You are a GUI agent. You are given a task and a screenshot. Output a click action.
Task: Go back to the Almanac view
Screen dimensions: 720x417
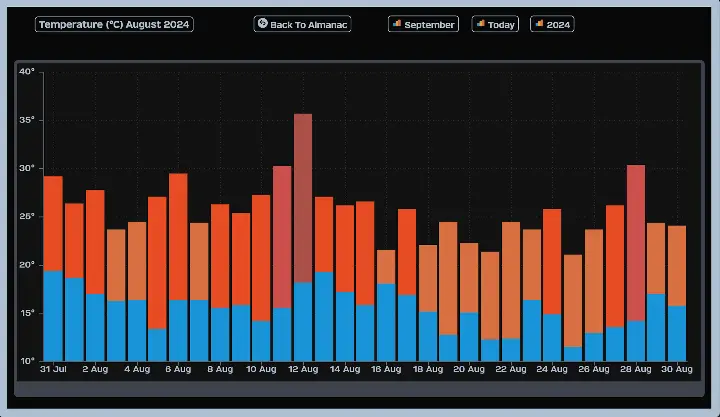click(303, 24)
